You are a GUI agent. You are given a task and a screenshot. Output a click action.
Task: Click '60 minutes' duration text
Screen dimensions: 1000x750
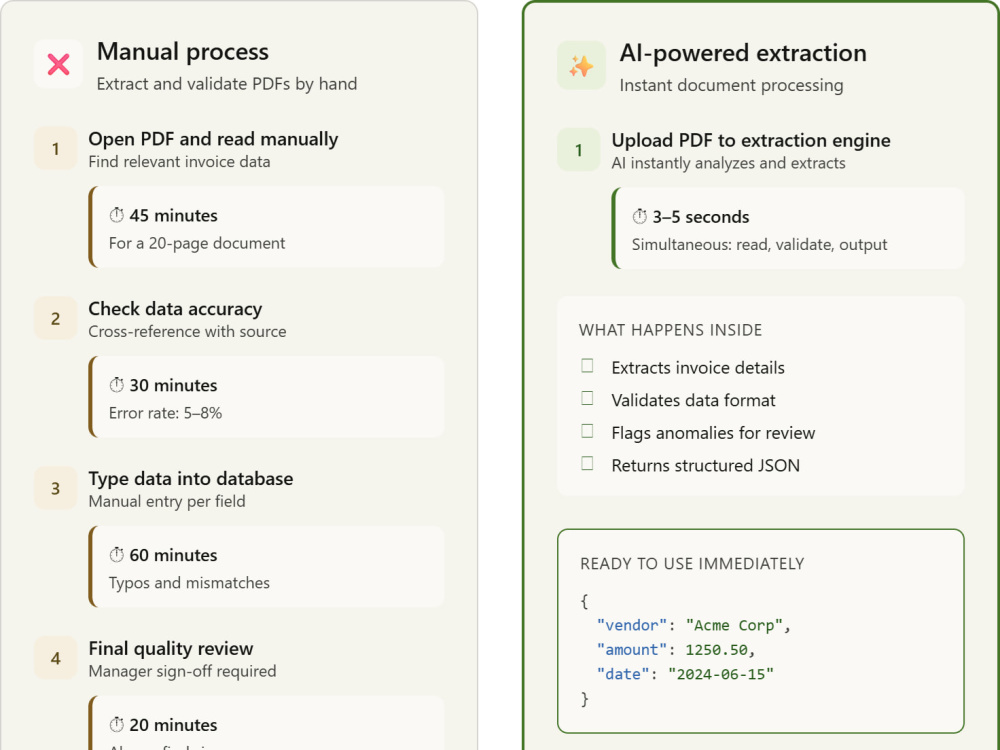tap(173, 555)
